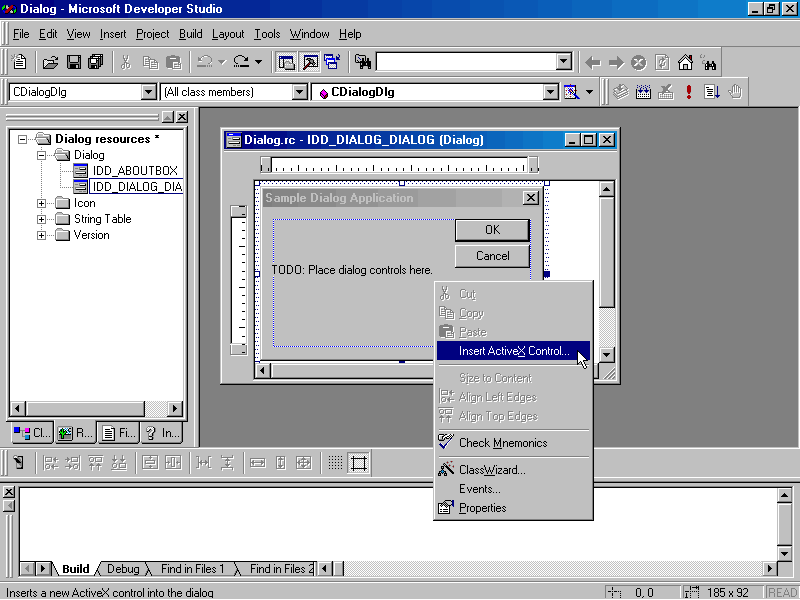
Task: Click the hand breakpoint icon
Action: click(x=735, y=92)
